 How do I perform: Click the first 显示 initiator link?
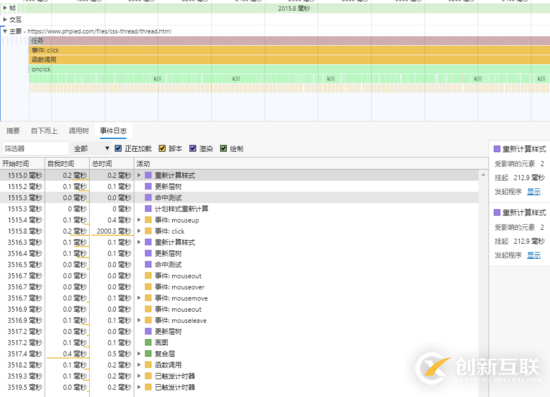pos(534,191)
